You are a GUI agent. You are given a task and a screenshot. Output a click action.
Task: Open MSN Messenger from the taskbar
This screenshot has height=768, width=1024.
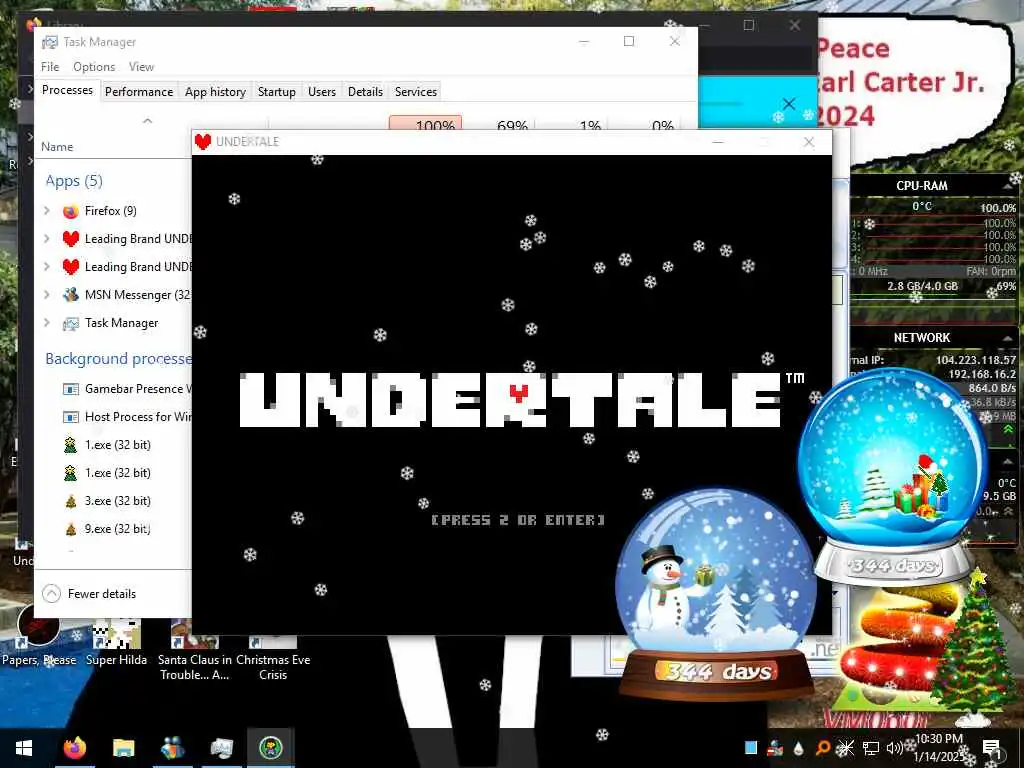(x=172, y=748)
